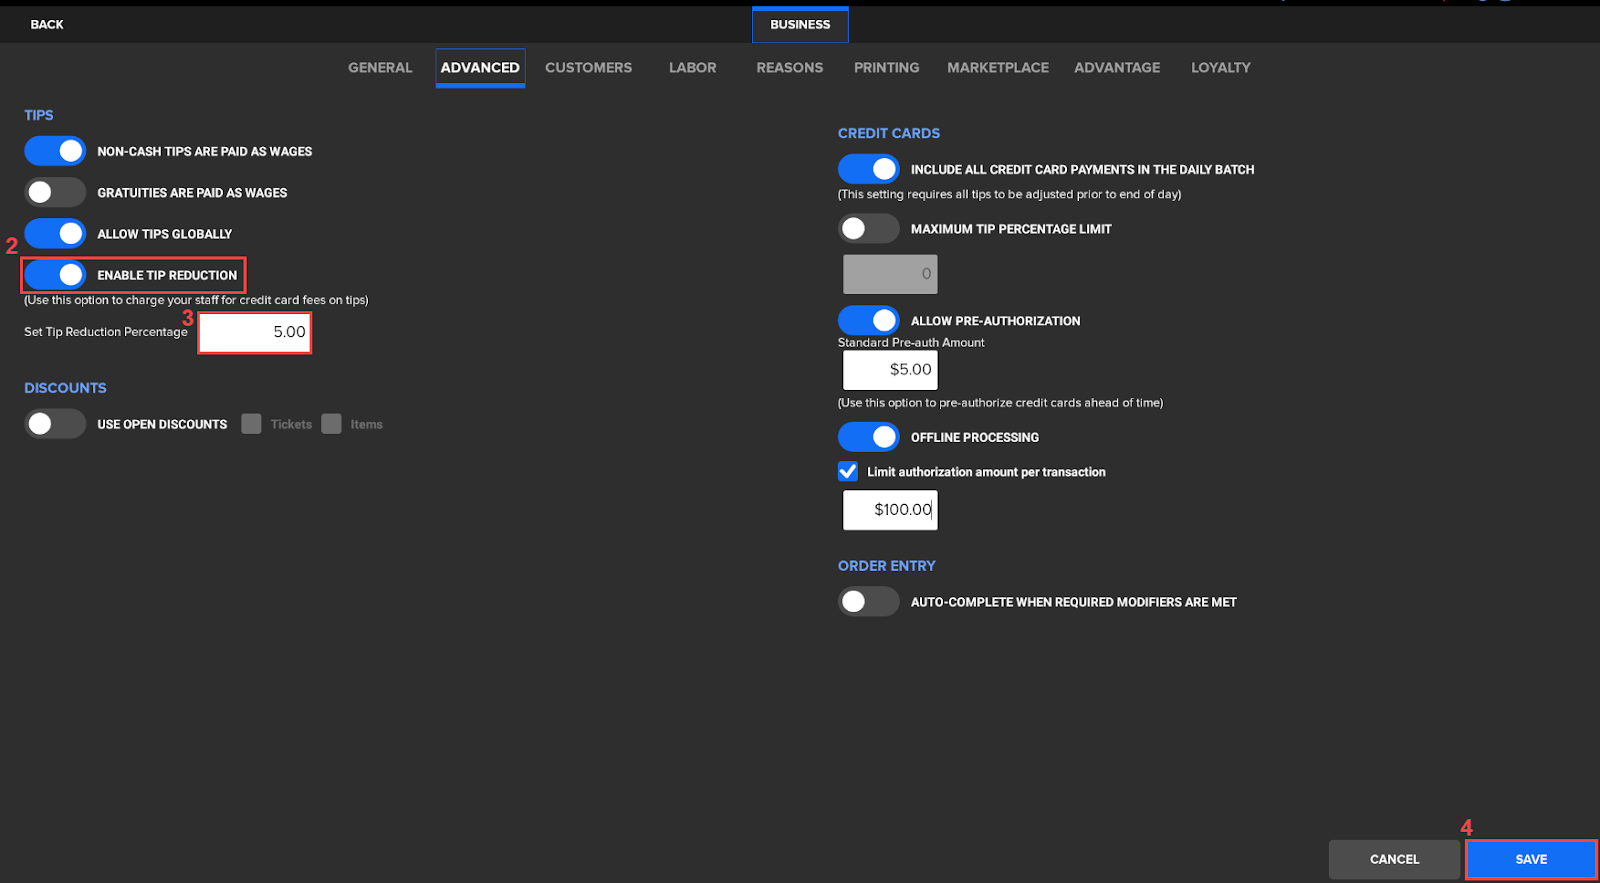Go back using the Back button
This screenshot has height=883, width=1600.
pyautogui.click(x=47, y=24)
